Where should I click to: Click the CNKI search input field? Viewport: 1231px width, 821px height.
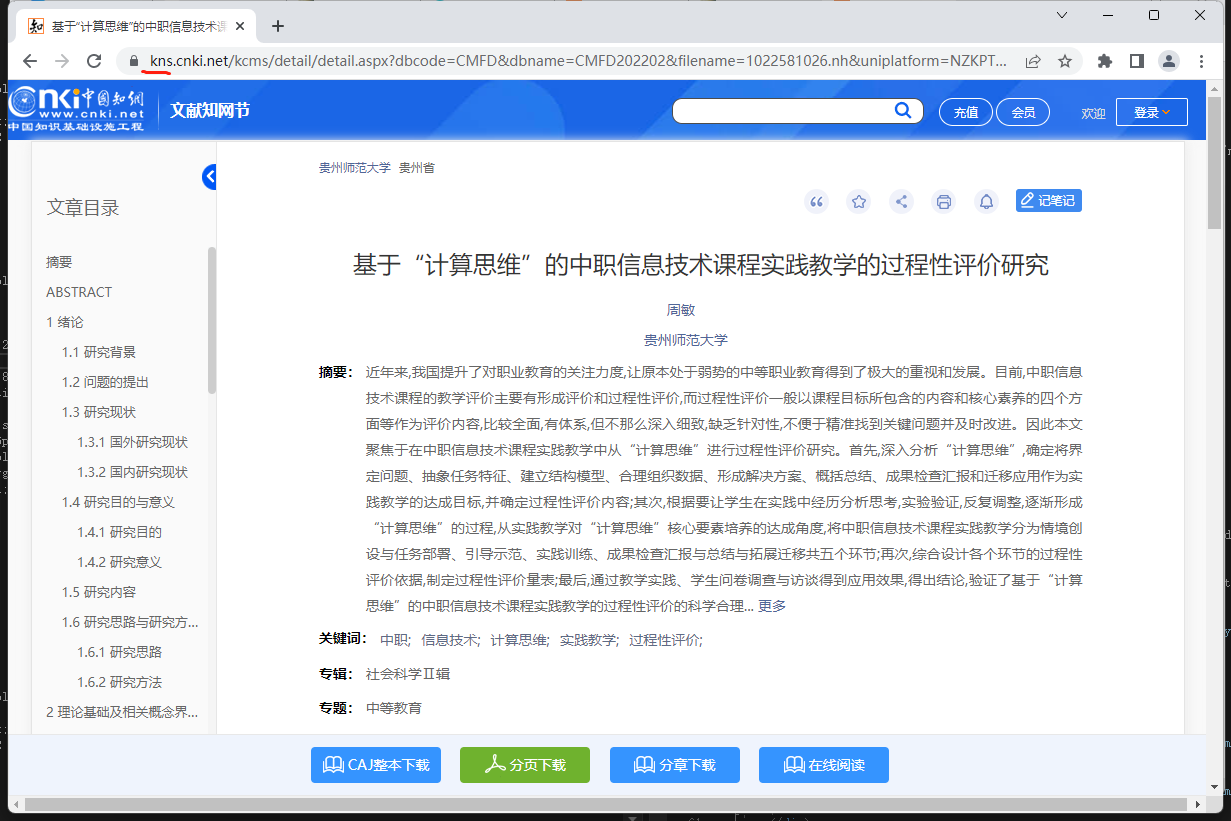point(782,111)
